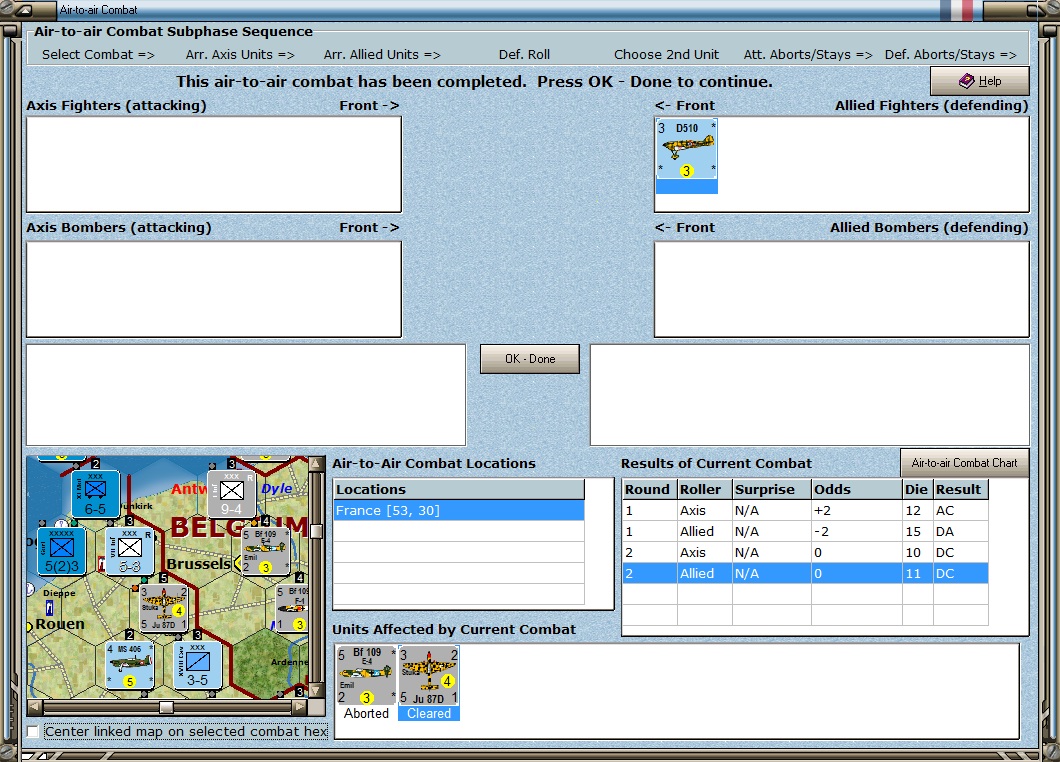Click OK - Done button
This screenshot has width=1060, height=762.
point(530,359)
